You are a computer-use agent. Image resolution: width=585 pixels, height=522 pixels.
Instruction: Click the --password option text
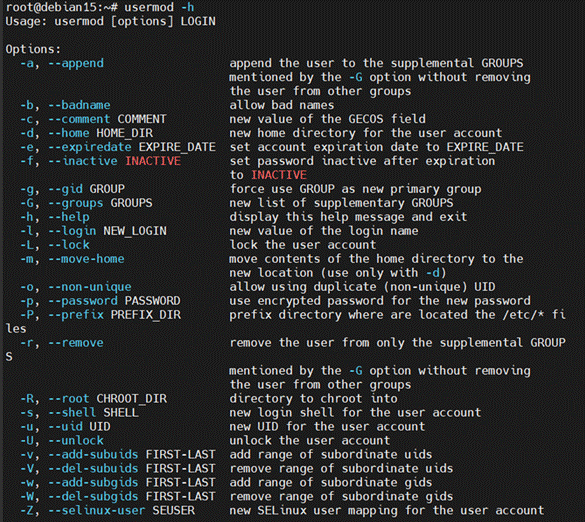(x=83, y=301)
